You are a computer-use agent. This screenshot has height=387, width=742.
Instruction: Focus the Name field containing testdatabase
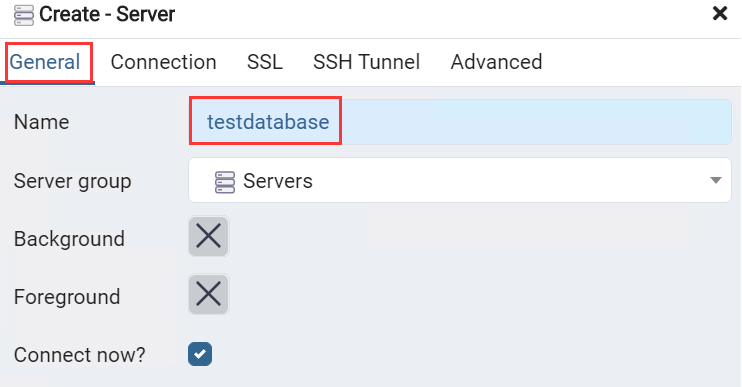click(460, 122)
